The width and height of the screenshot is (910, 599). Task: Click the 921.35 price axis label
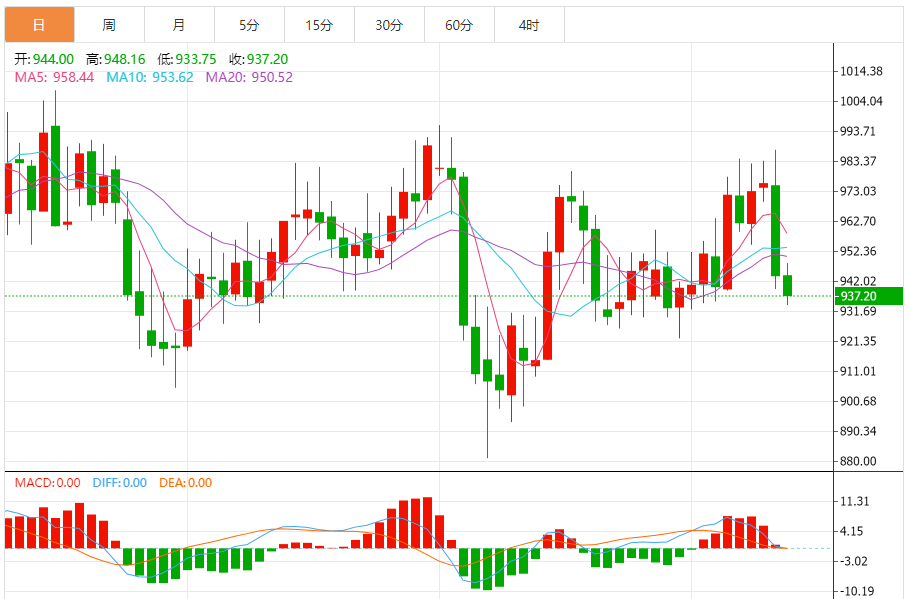pos(858,341)
